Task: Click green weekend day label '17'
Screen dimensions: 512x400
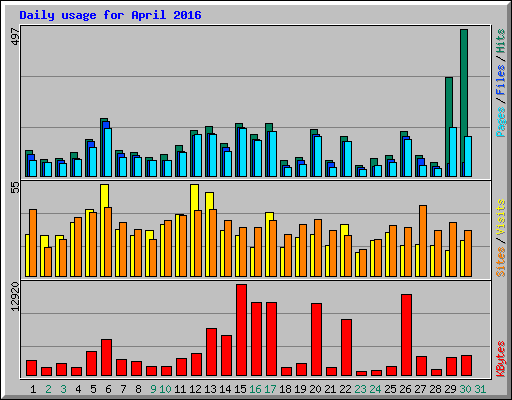Action: [270, 389]
